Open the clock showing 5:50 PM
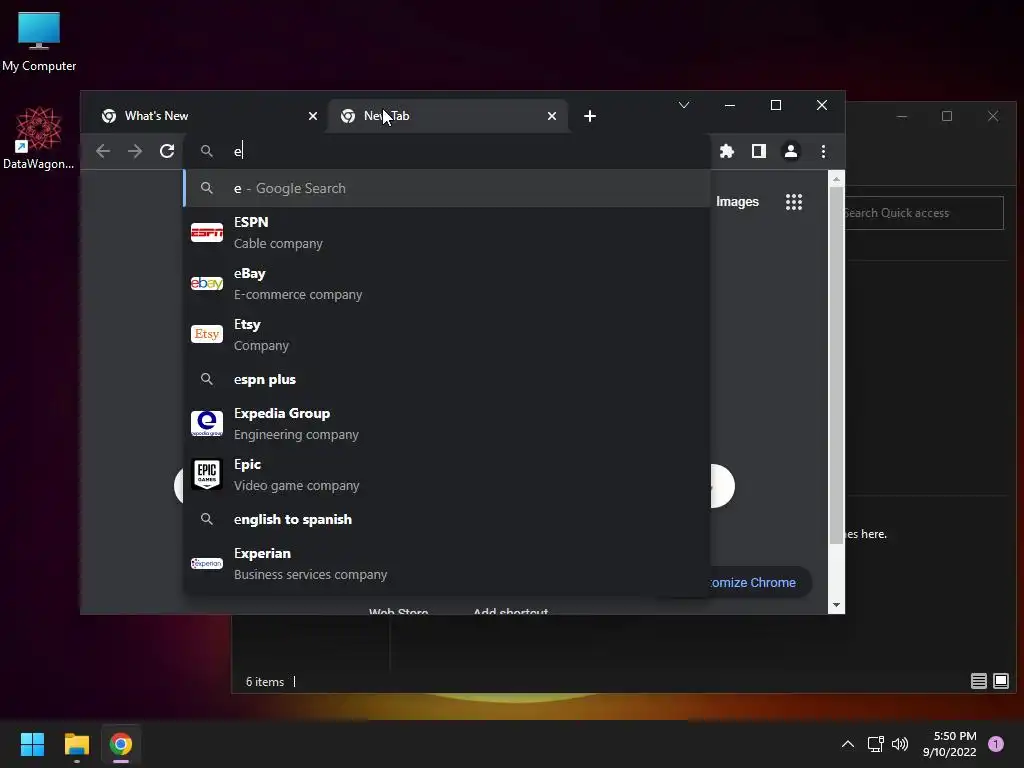 (x=950, y=744)
